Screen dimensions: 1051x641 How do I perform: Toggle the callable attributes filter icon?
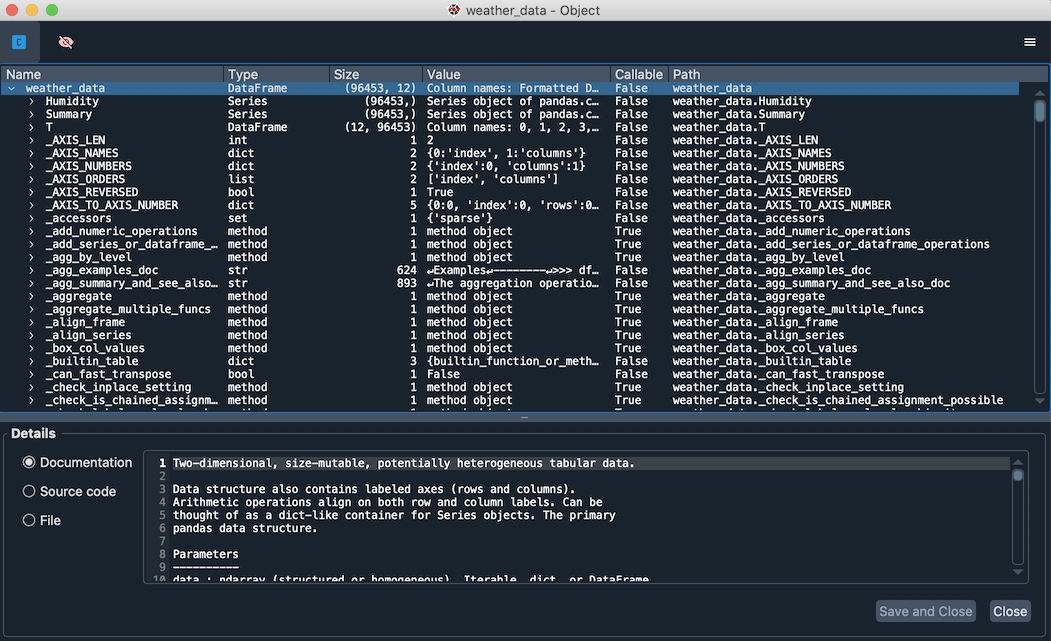point(18,42)
